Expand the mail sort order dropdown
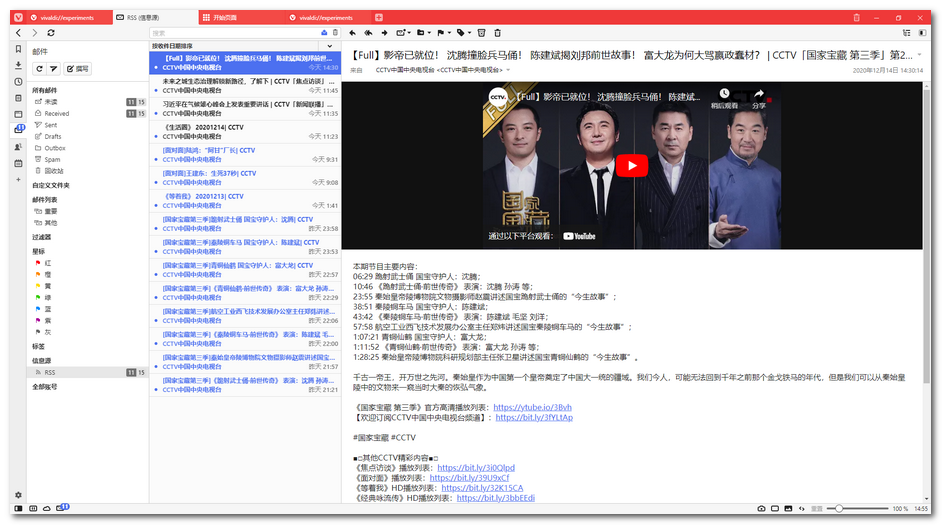Image resolution: width=942 pixels, height=525 pixels. (329, 46)
